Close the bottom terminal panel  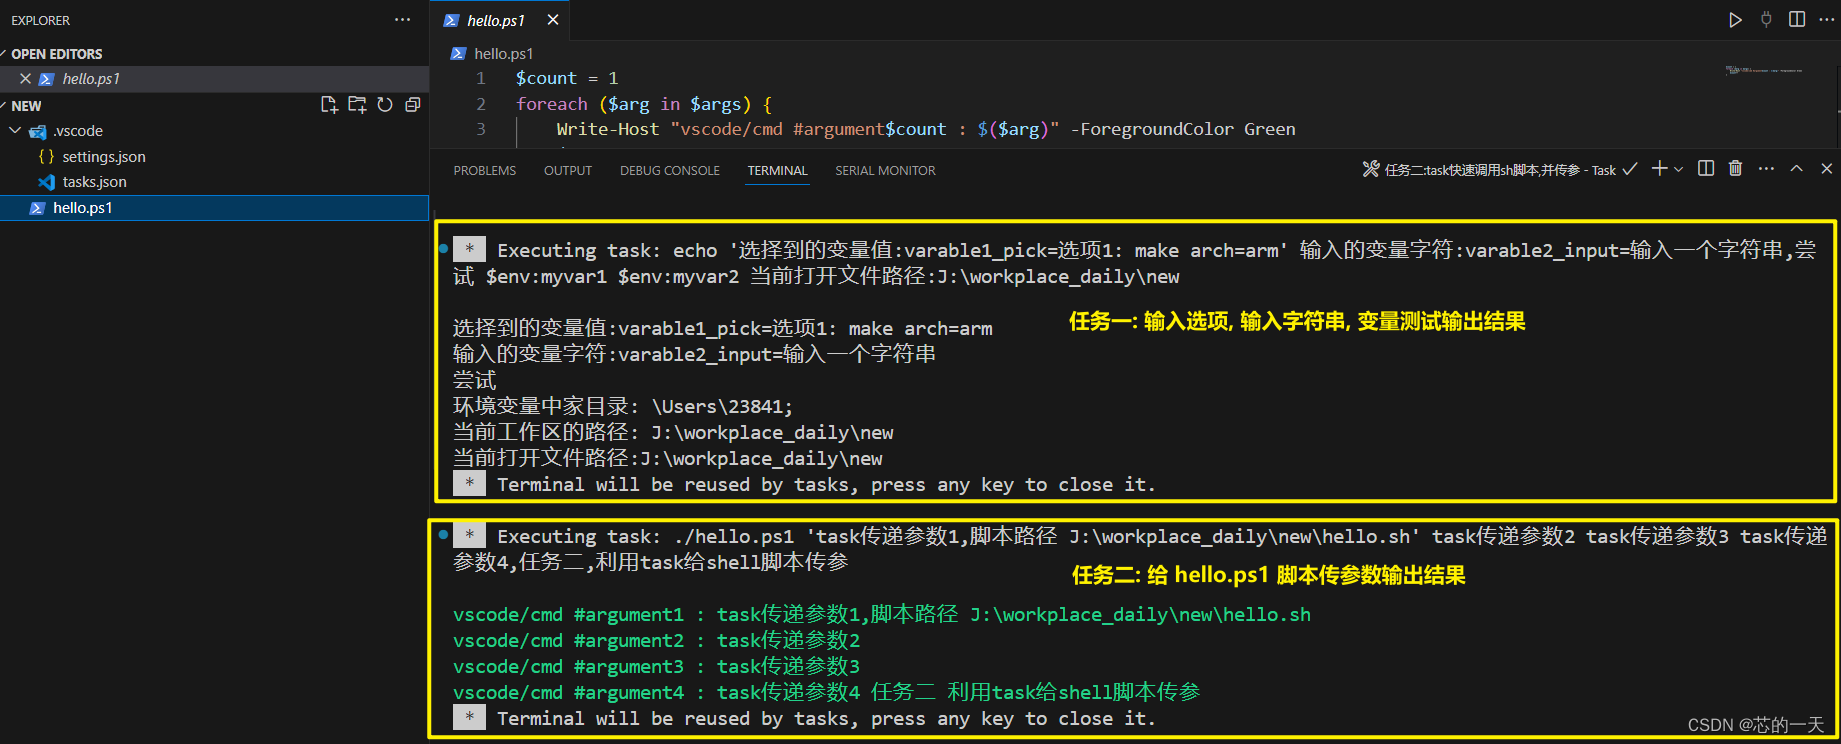coord(1826,169)
